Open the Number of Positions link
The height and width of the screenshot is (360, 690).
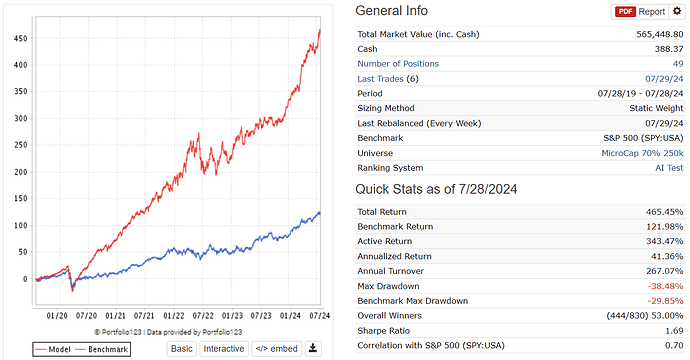click(x=398, y=64)
